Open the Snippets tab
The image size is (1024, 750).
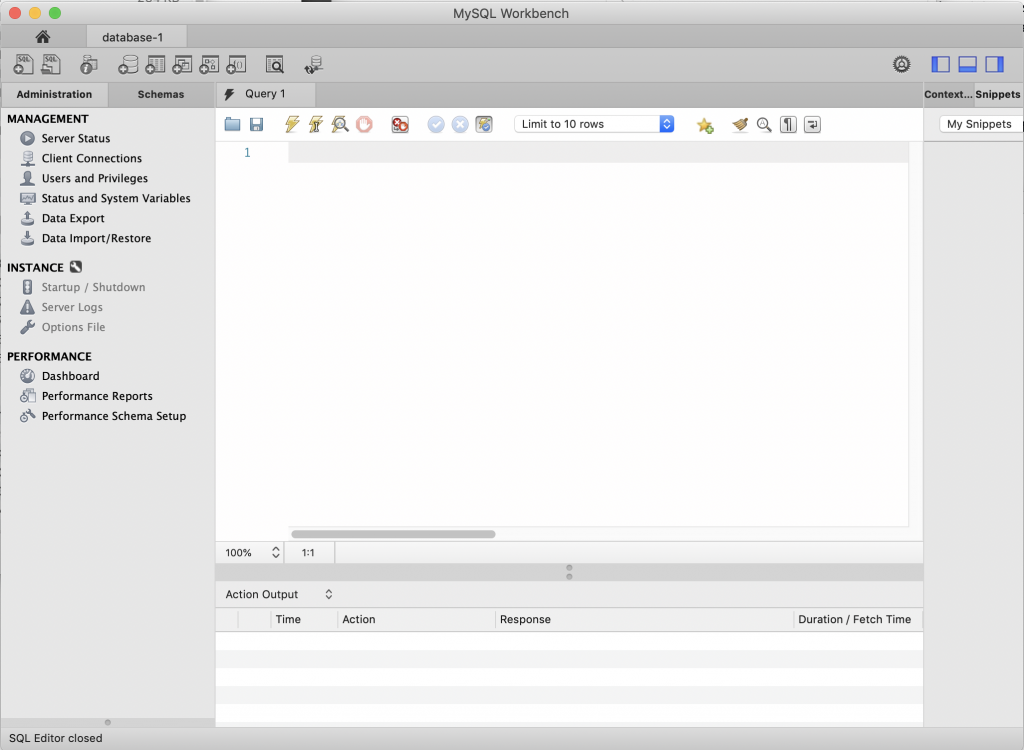pos(998,94)
